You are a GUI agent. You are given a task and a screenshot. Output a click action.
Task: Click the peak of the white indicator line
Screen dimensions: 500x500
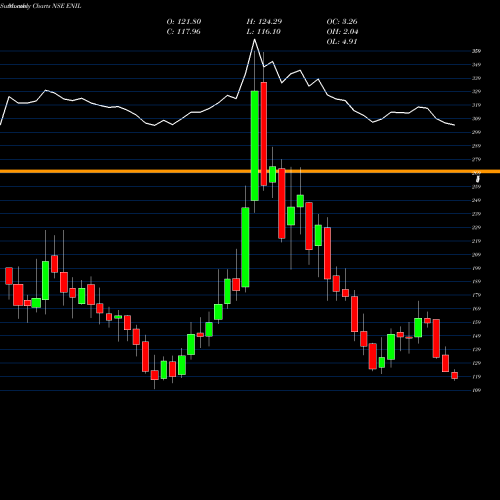pyautogui.click(x=254, y=40)
